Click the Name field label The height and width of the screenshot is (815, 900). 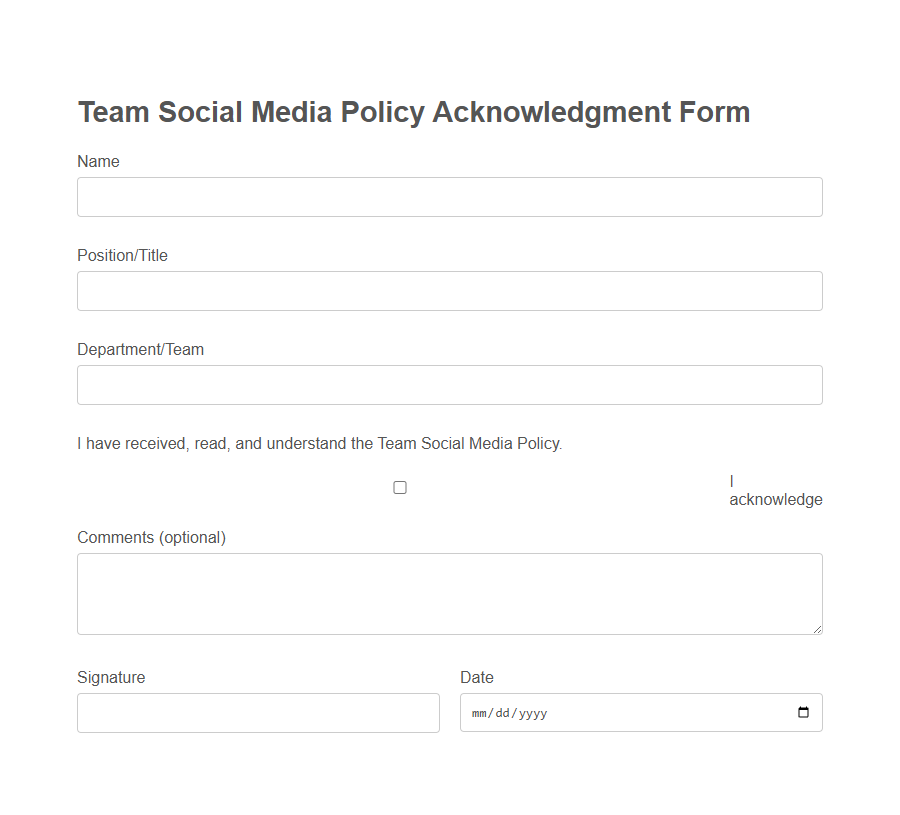pyautogui.click(x=98, y=161)
